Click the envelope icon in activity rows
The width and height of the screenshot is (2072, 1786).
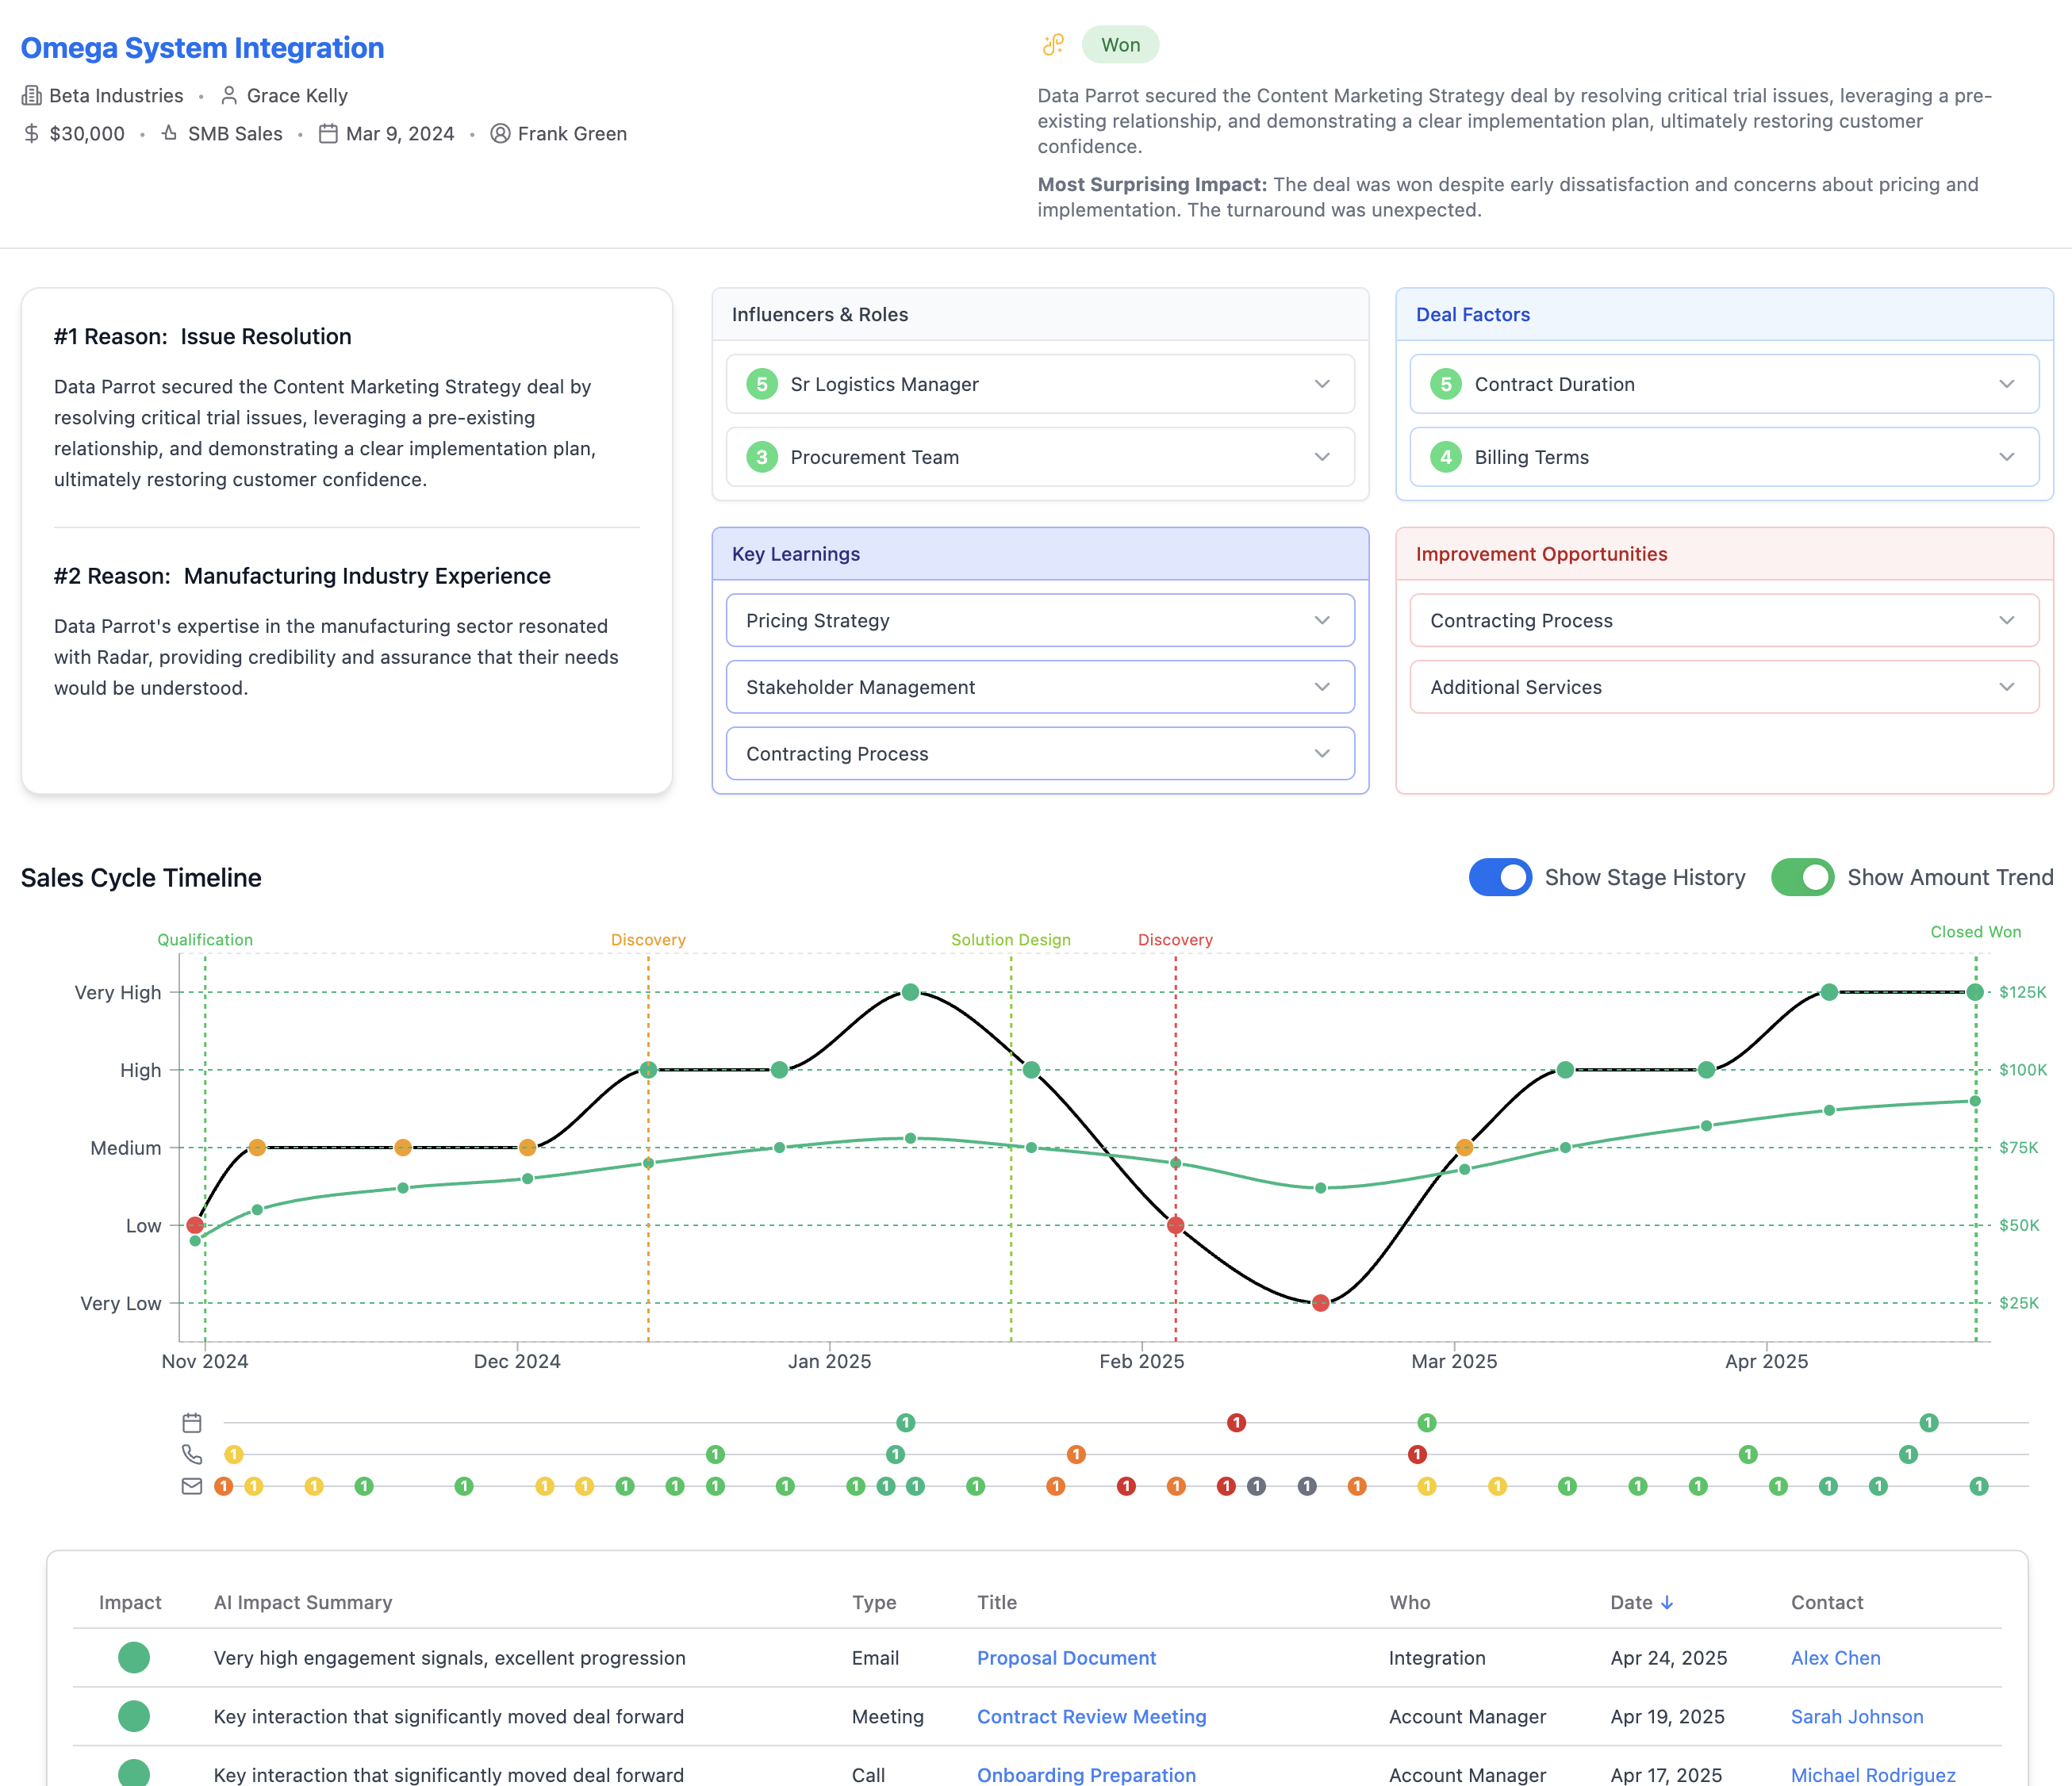[x=192, y=1486]
